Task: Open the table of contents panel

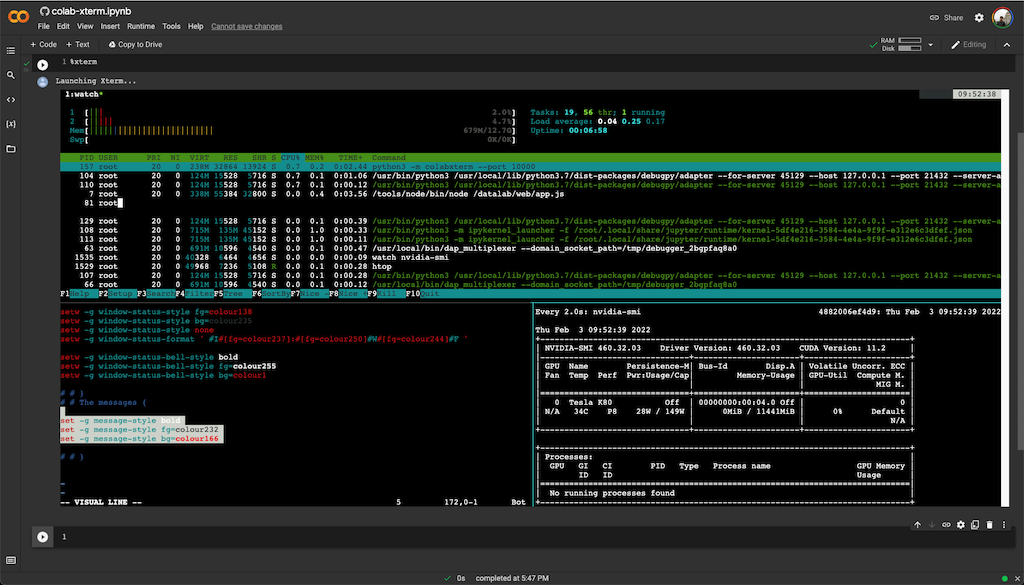Action: pos(11,51)
